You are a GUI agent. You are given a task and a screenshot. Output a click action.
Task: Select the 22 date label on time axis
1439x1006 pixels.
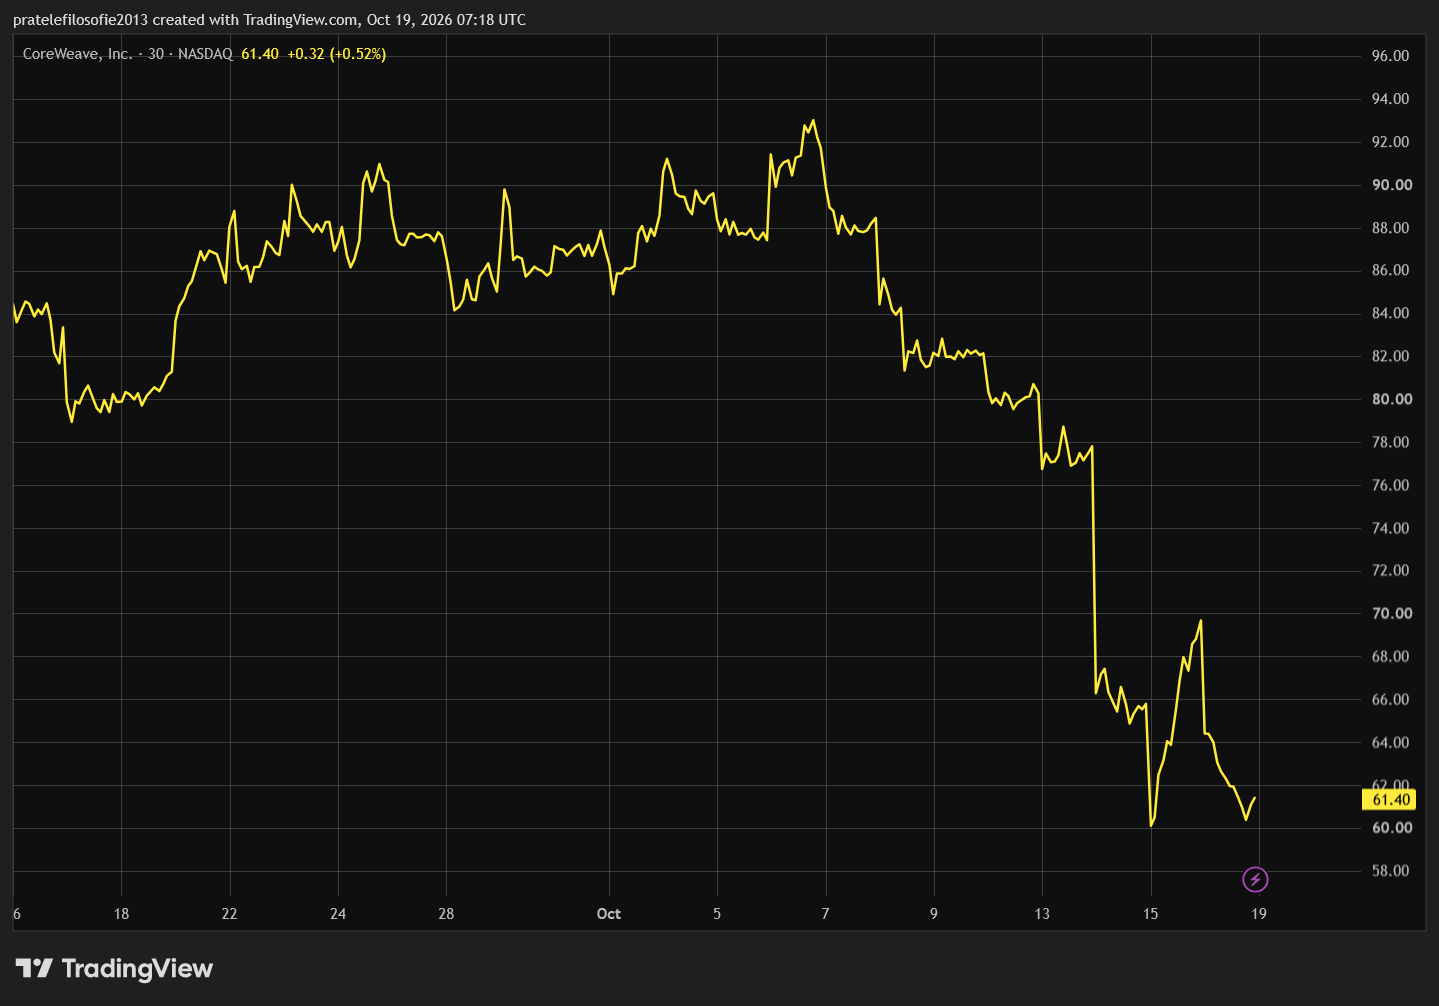(x=229, y=914)
